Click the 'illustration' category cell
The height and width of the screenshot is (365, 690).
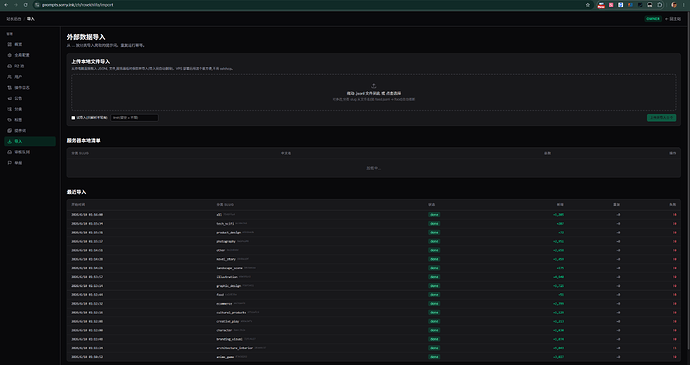tap(227, 277)
